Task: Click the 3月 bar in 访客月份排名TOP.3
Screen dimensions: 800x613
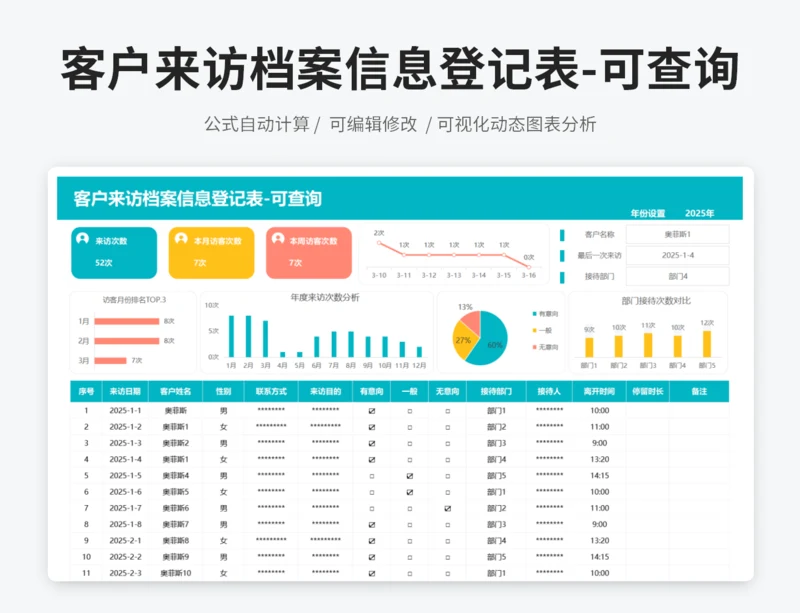Action: [110, 360]
